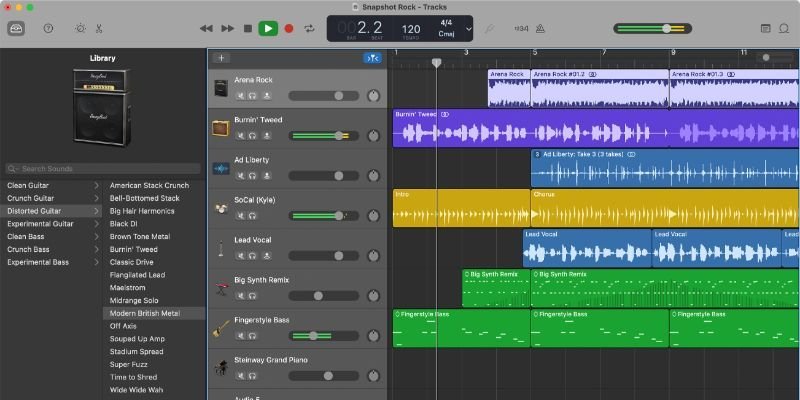
Task: Click the tuner icon in toolbar
Action: tap(489, 29)
